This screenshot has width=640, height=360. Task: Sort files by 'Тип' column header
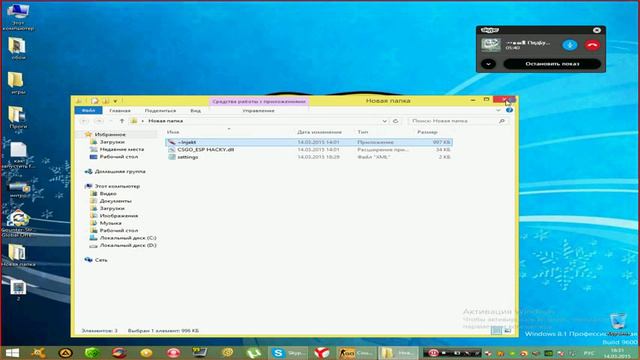pos(362,132)
